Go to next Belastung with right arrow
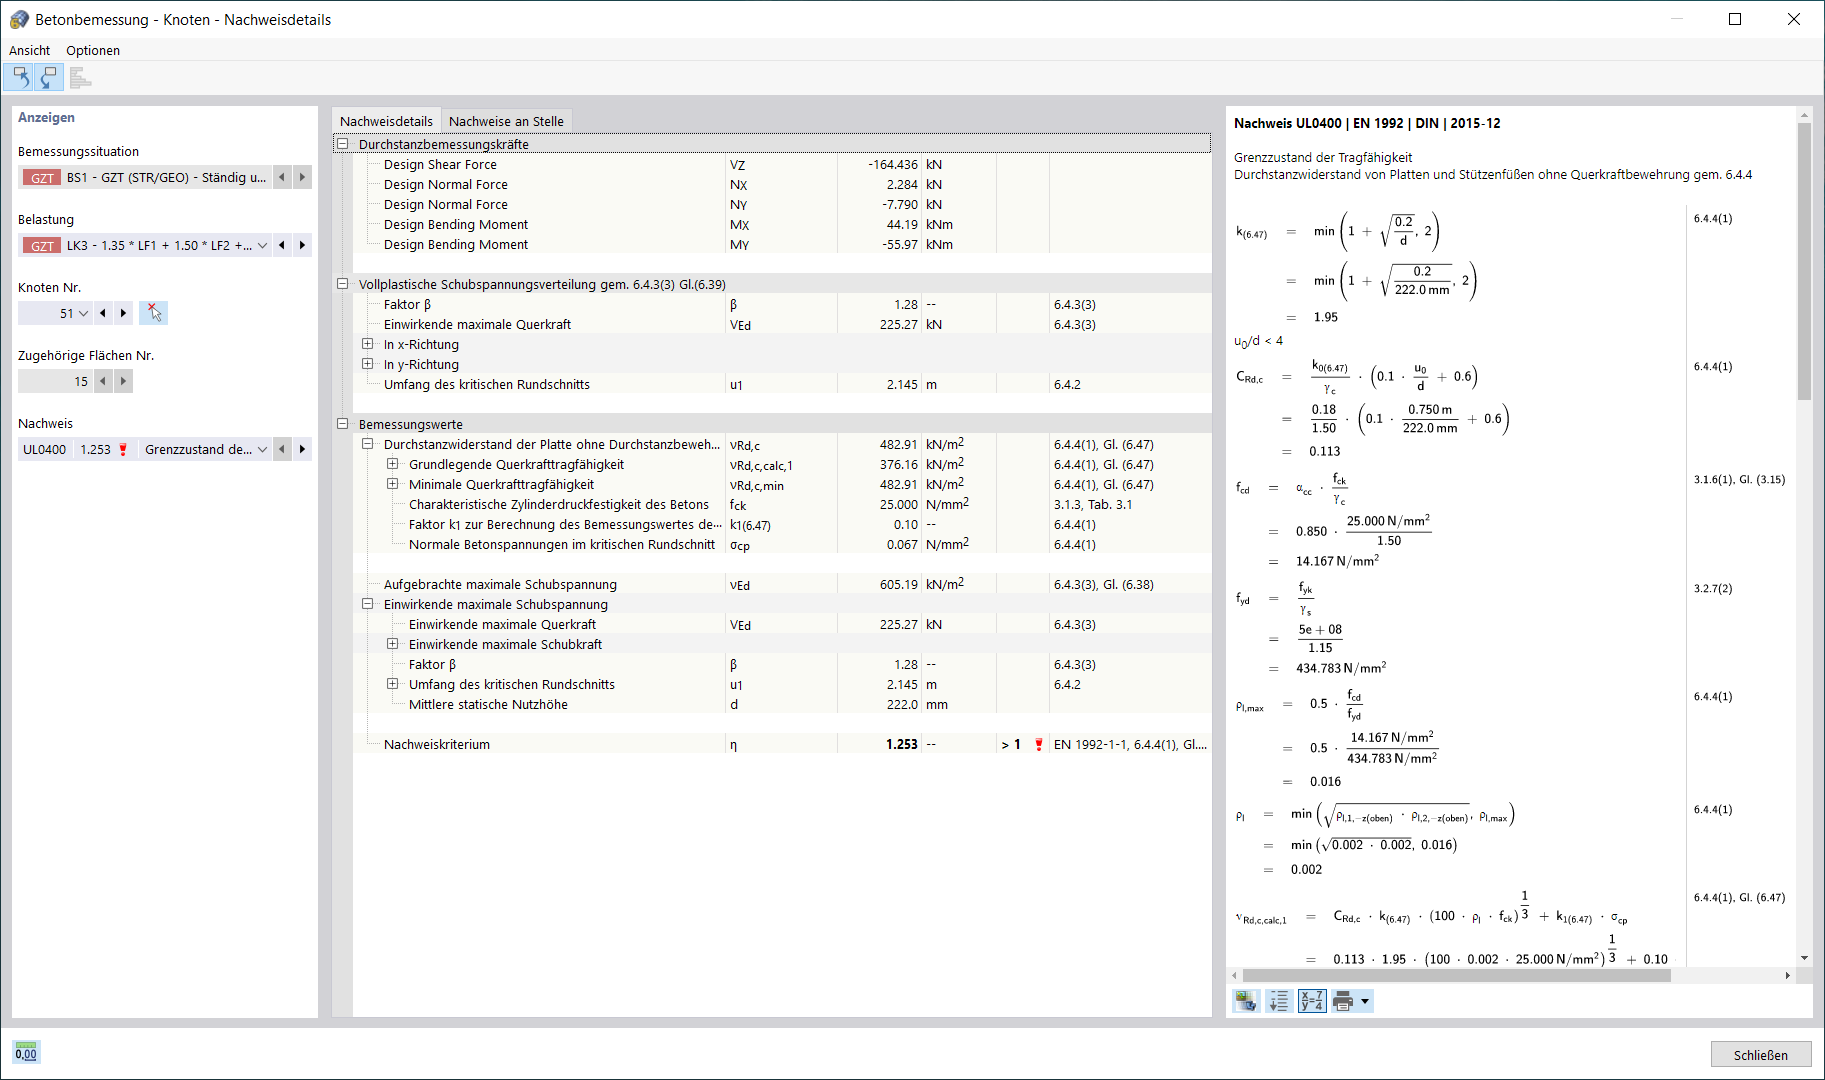 pyautogui.click(x=302, y=245)
